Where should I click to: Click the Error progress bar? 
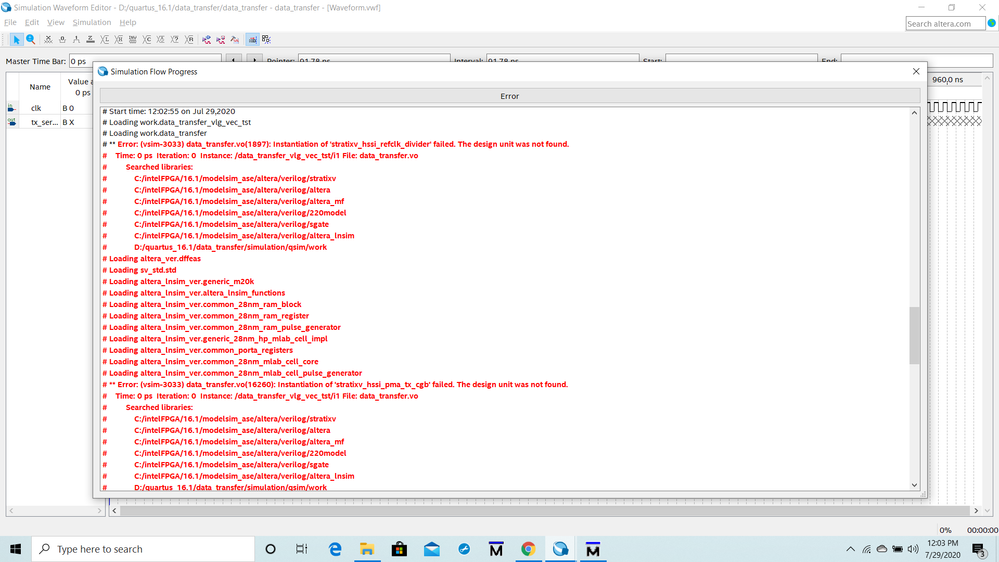tap(510, 96)
